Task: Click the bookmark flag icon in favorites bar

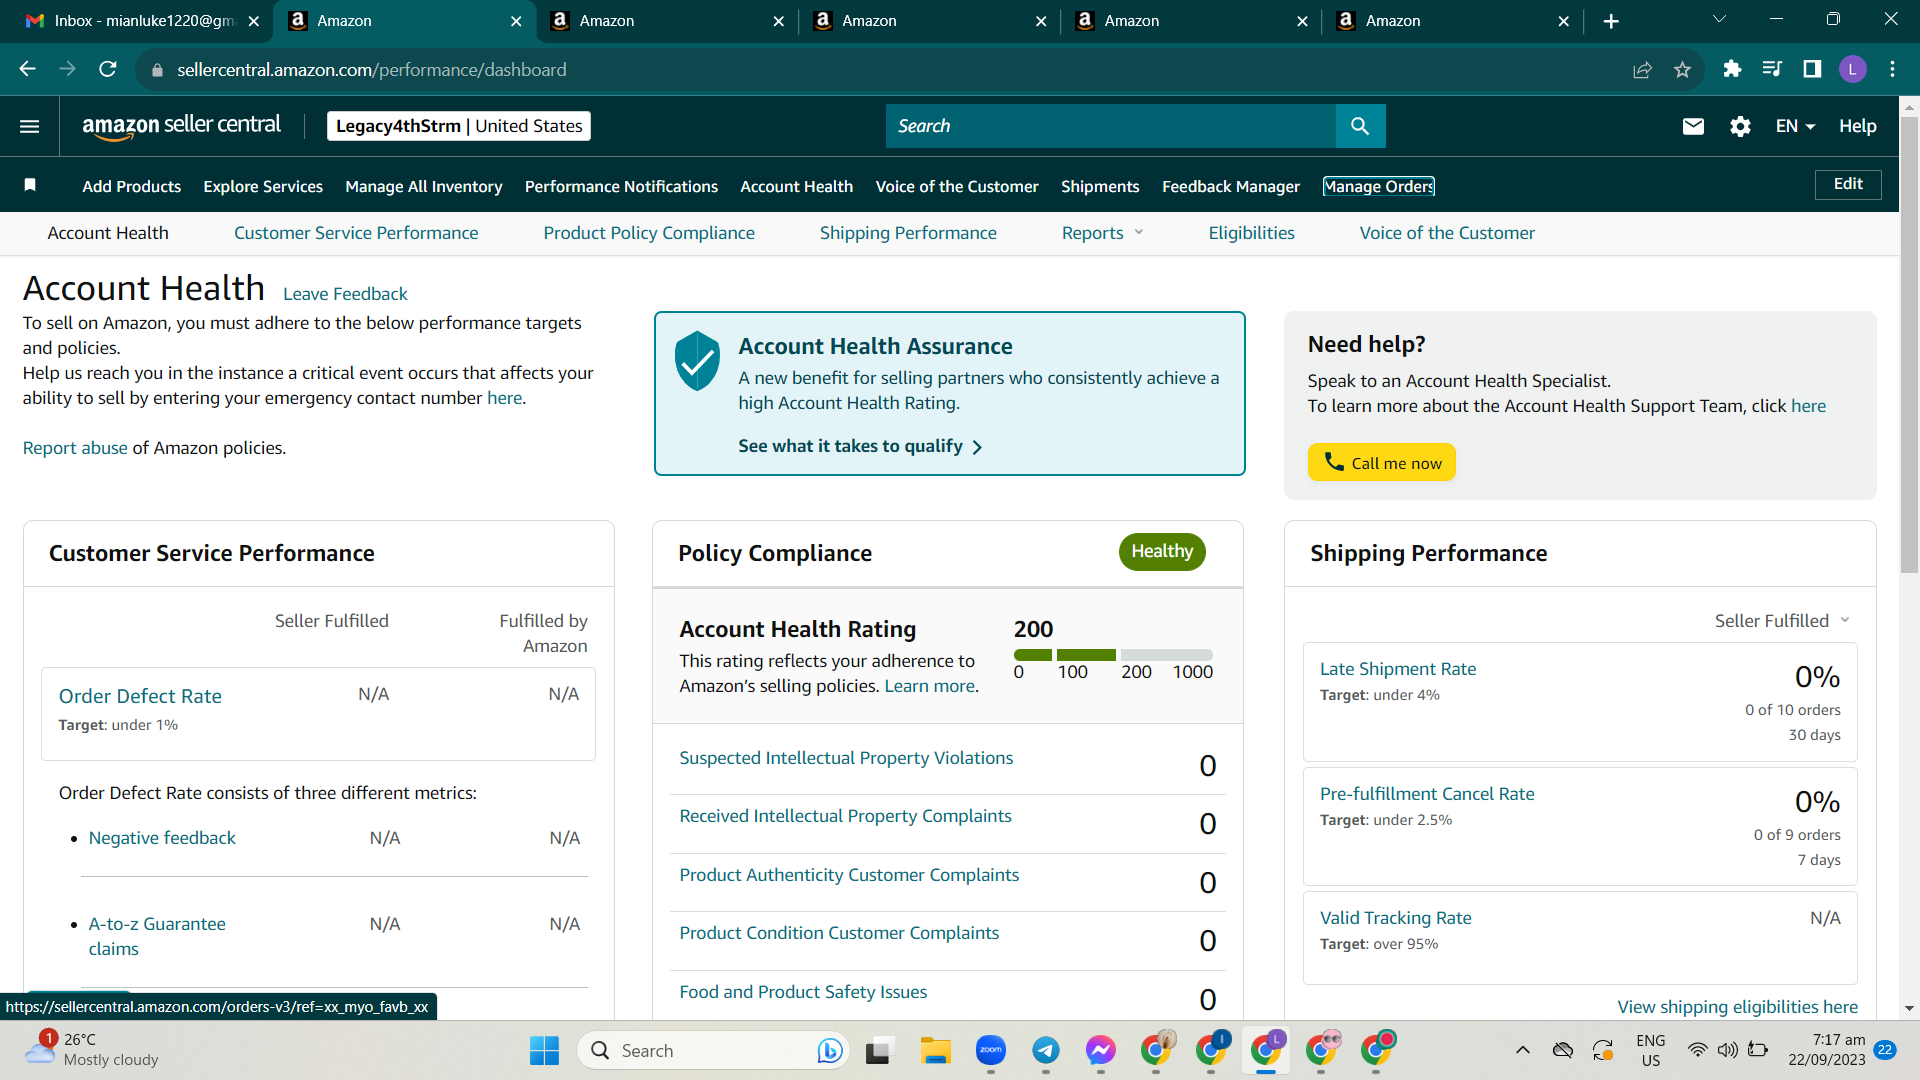Action: [30, 185]
